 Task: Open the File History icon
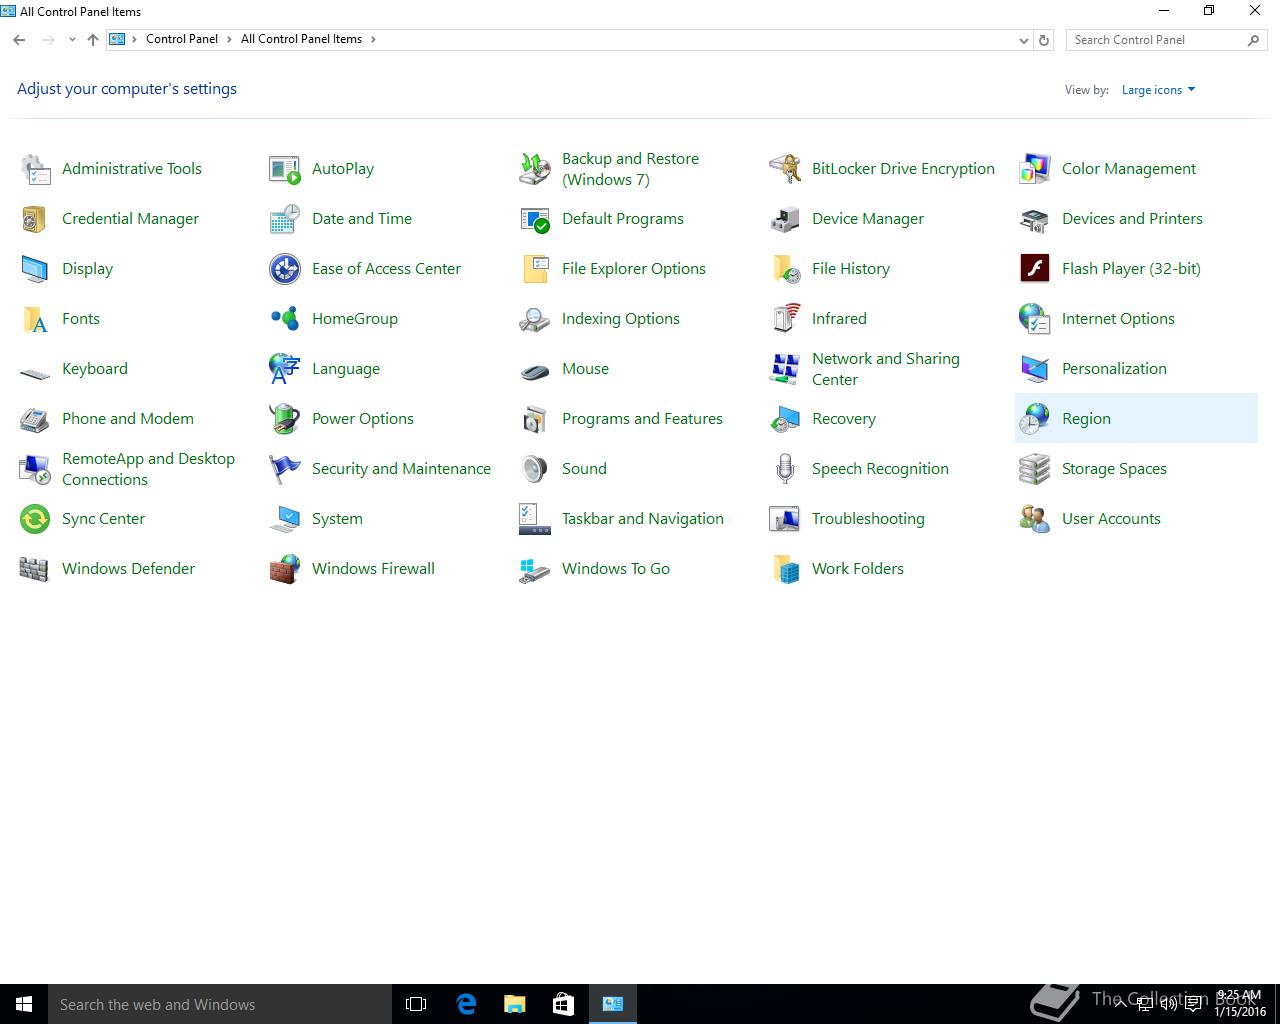pos(785,269)
